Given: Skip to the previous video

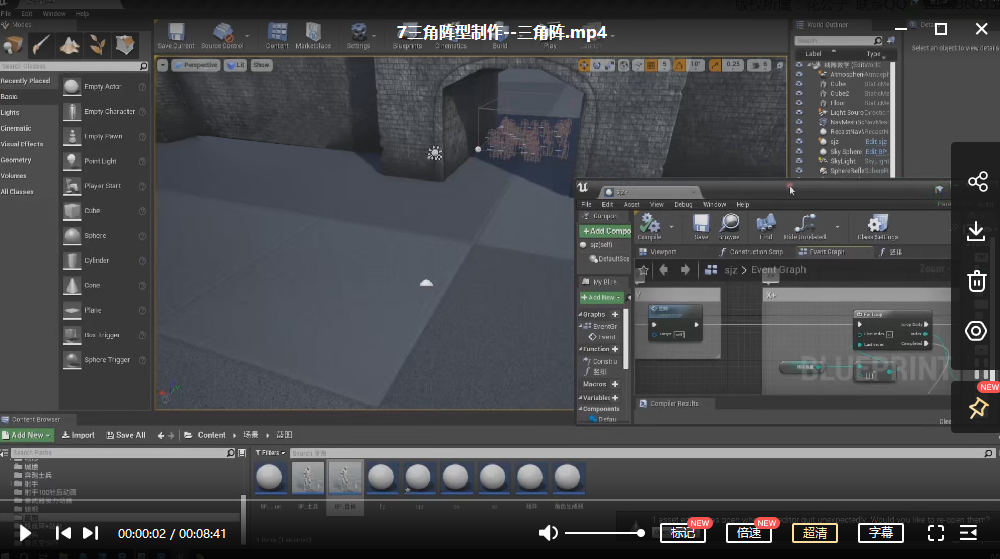Looking at the screenshot, I should click(63, 533).
